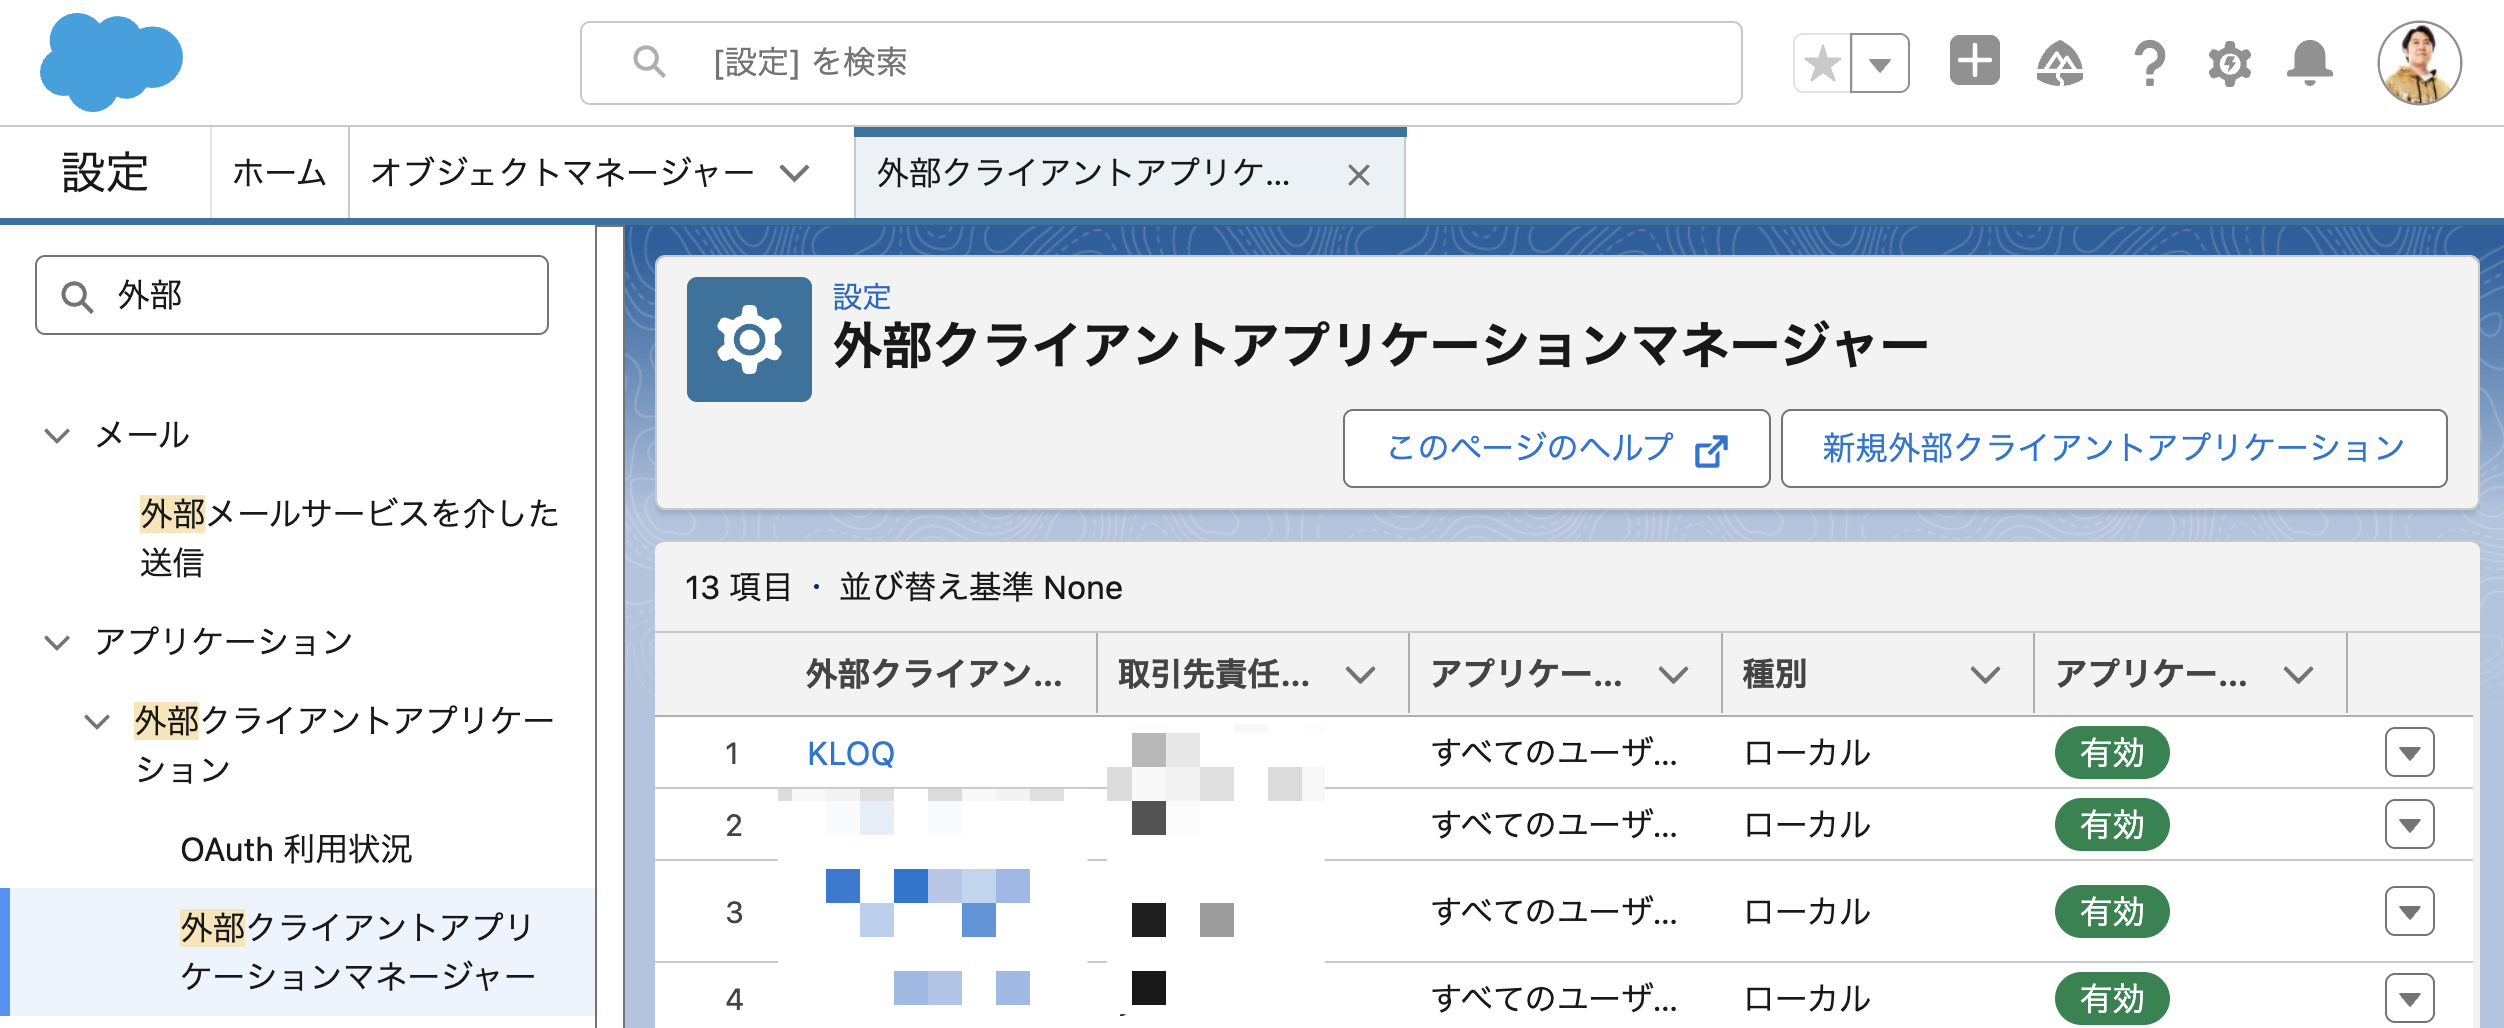Open the Trailhead guidance icon
Image resolution: width=2504 pixels, height=1028 pixels.
pyautogui.click(x=2060, y=64)
